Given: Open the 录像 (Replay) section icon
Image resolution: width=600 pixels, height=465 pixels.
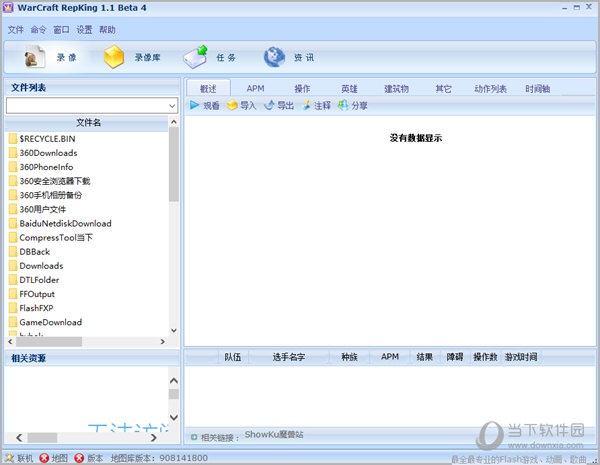Looking at the screenshot, I should [x=35, y=57].
